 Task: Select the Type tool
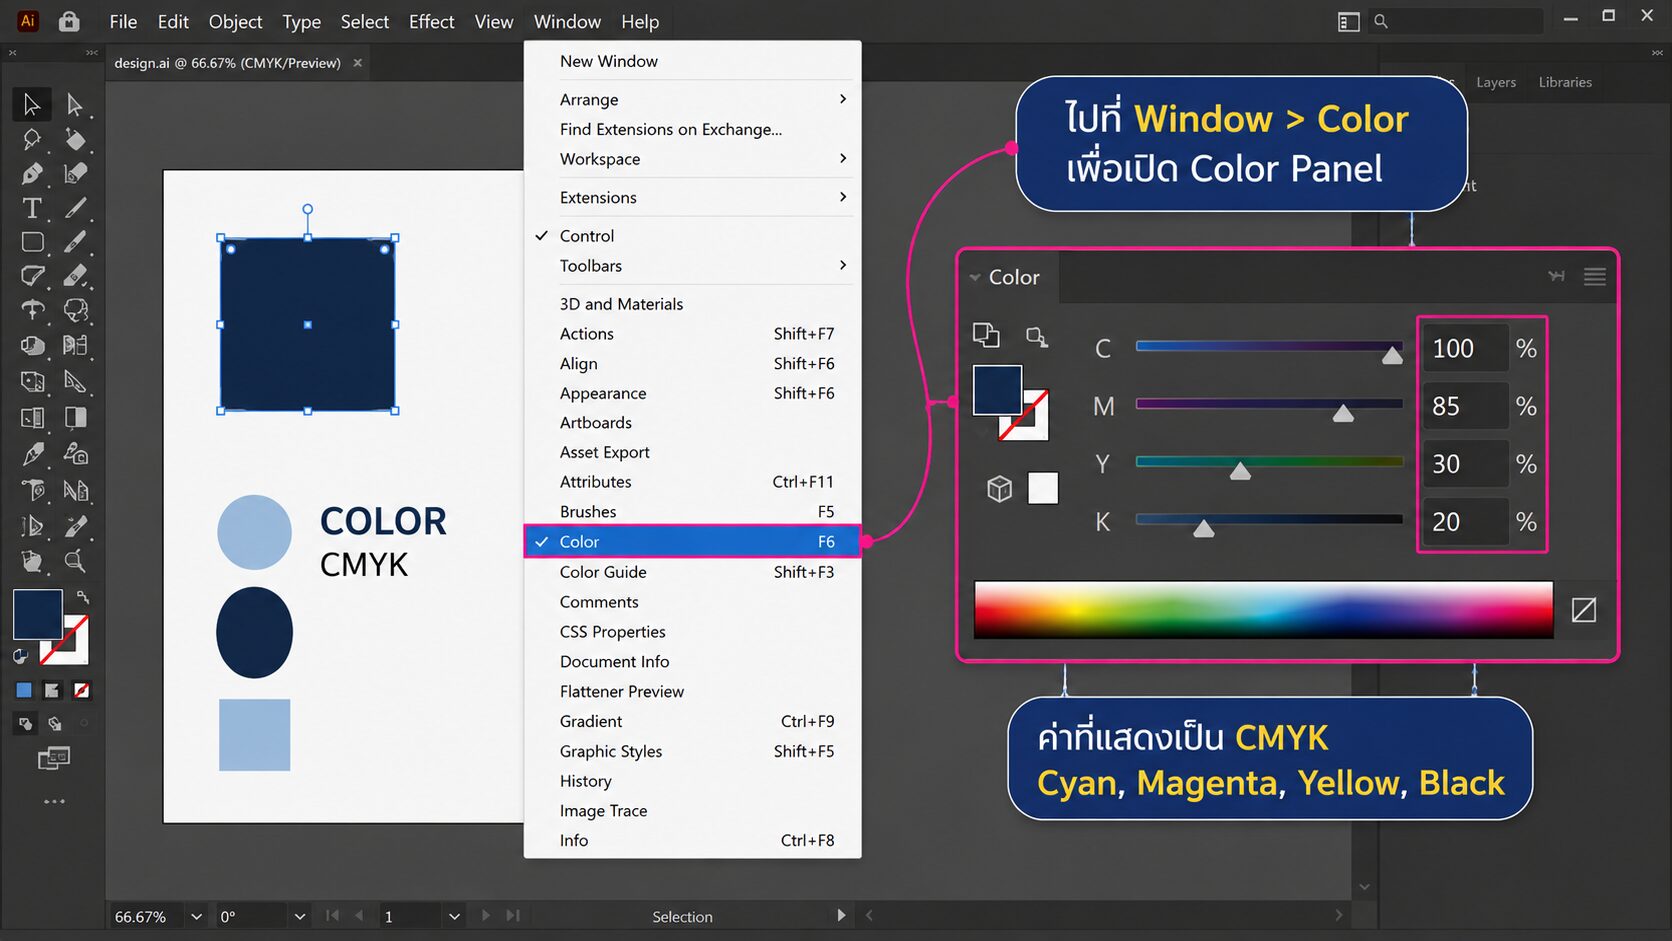pyautogui.click(x=32, y=208)
